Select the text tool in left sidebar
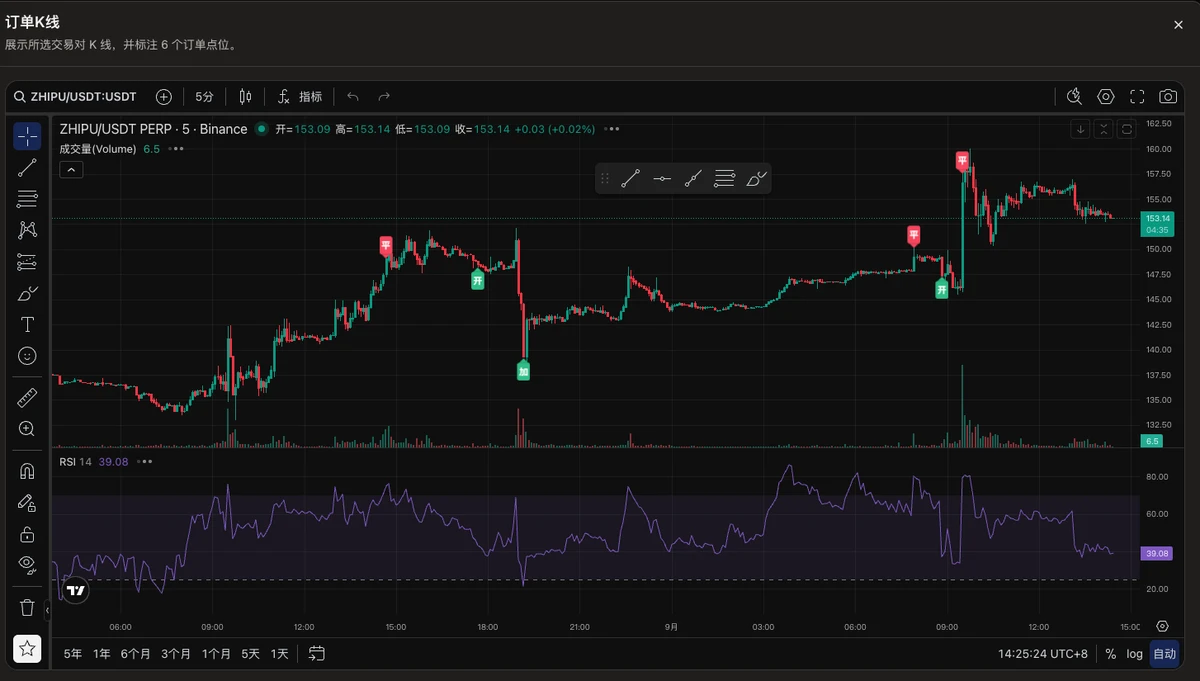Screen dimensions: 1200x681 click(27, 324)
